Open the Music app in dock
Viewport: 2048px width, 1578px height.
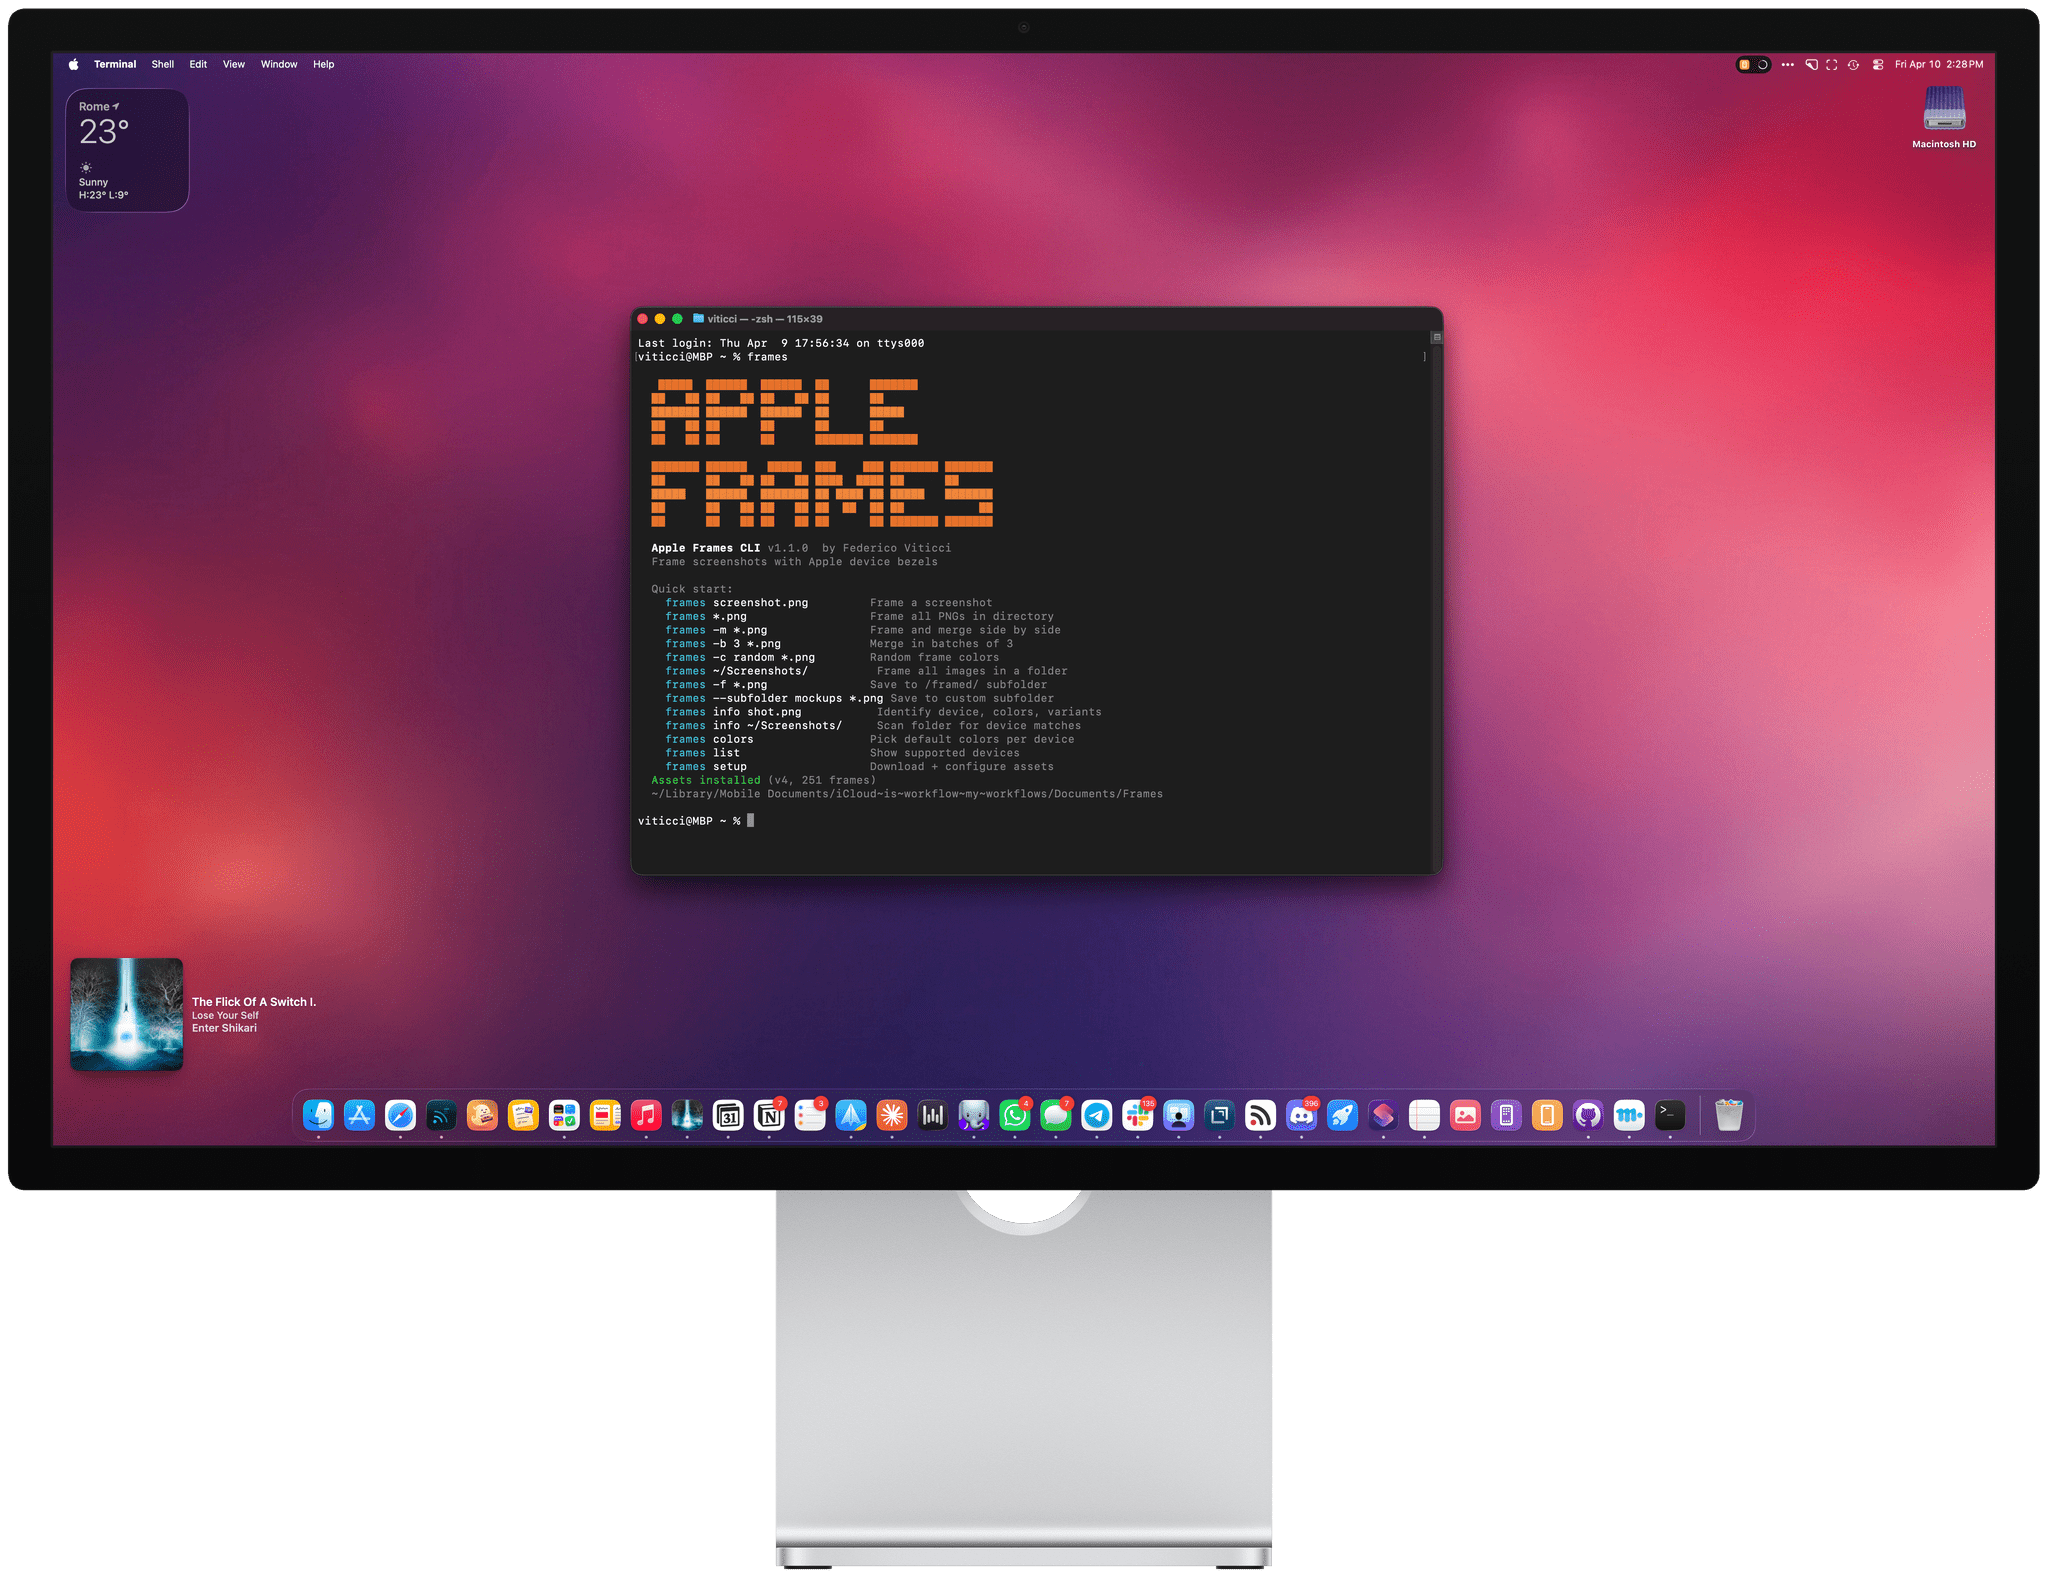646,1114
